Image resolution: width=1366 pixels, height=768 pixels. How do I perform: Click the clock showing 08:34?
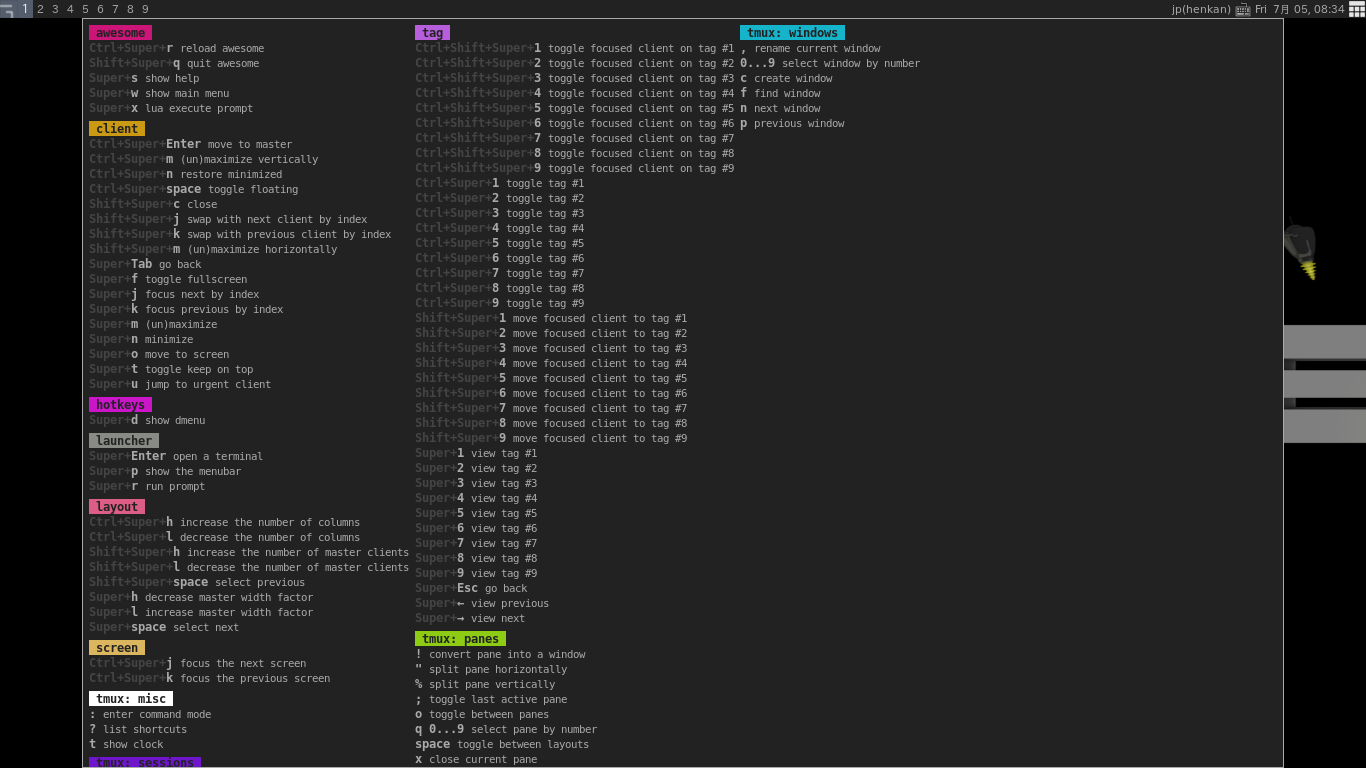(1300, 9)
